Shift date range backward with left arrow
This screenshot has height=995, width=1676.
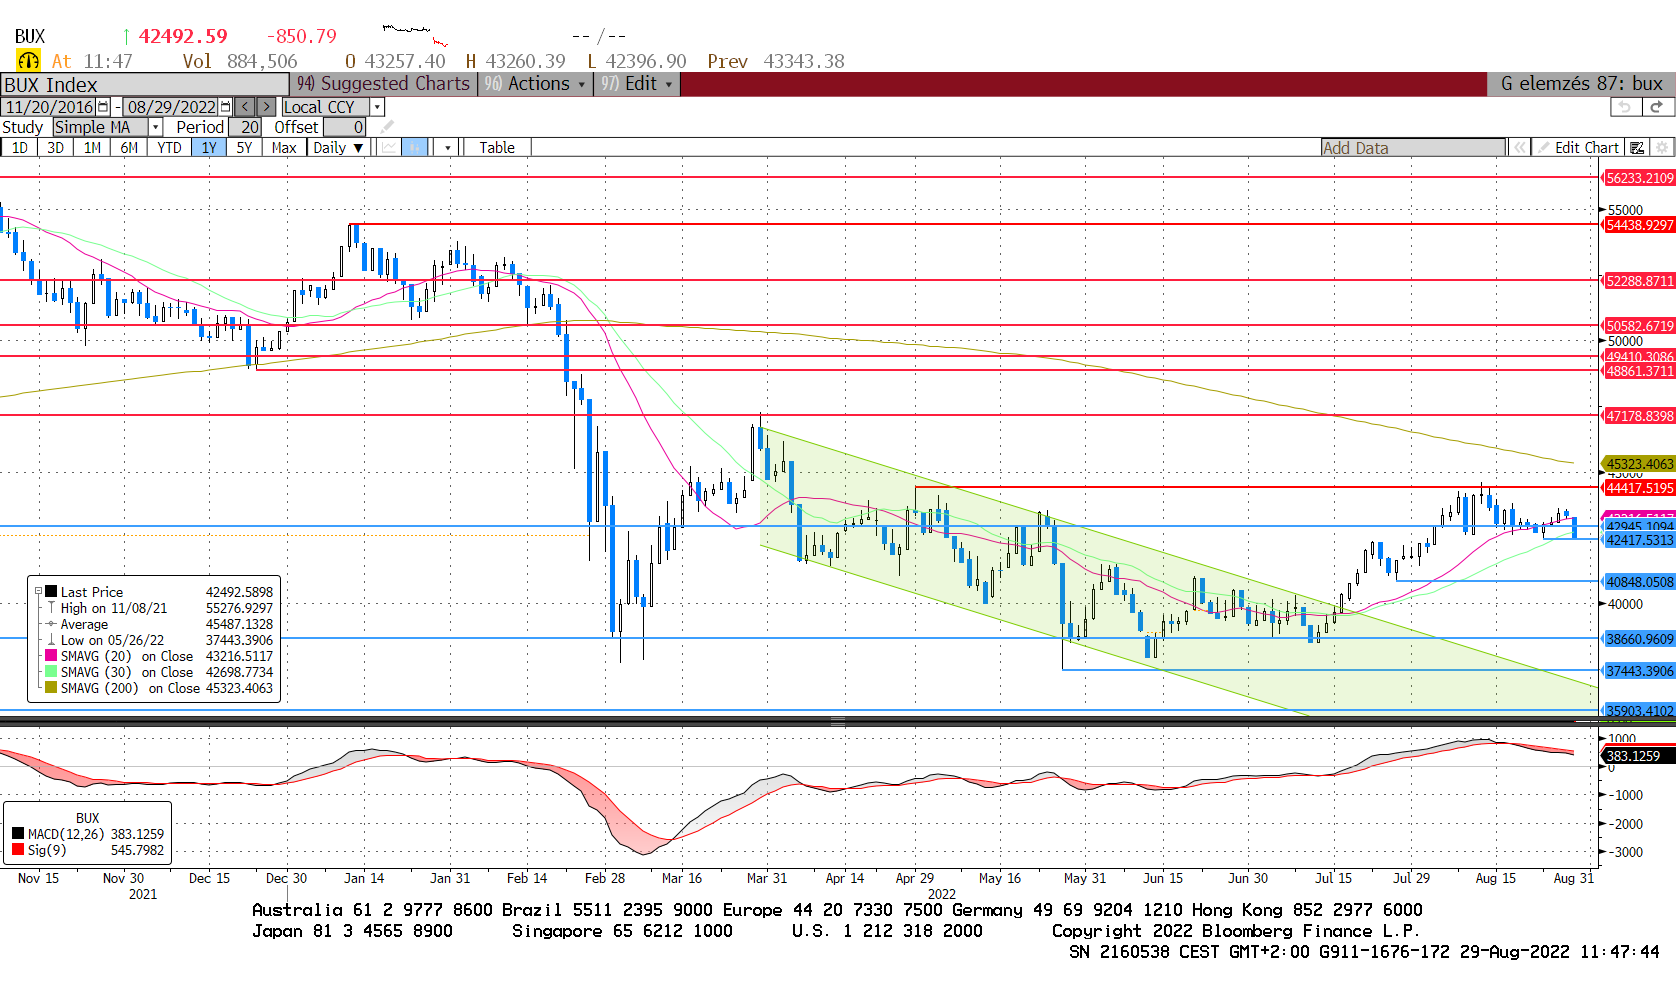click(245, 106)
